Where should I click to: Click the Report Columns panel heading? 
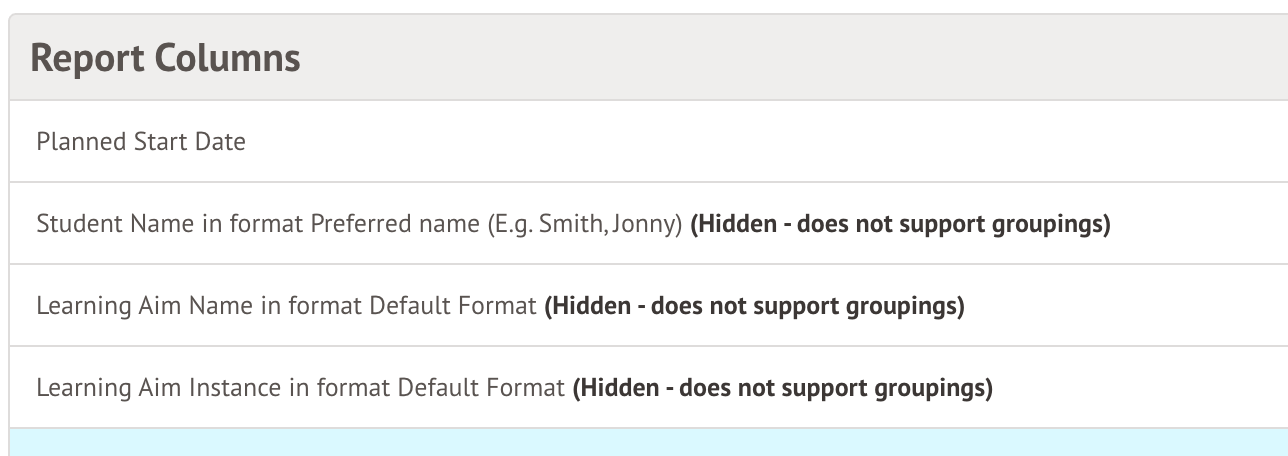click(x=166, y=58)
